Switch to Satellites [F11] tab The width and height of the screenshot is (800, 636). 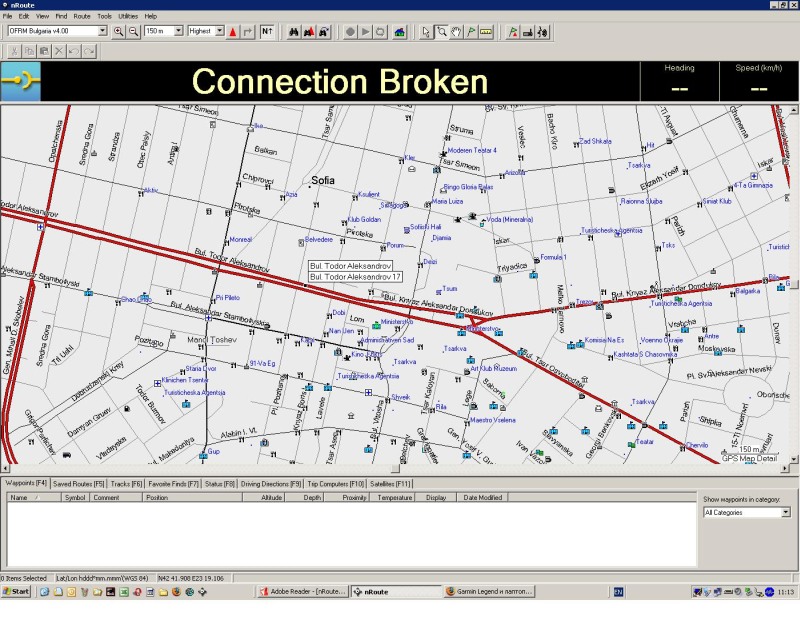click(390, 484)
